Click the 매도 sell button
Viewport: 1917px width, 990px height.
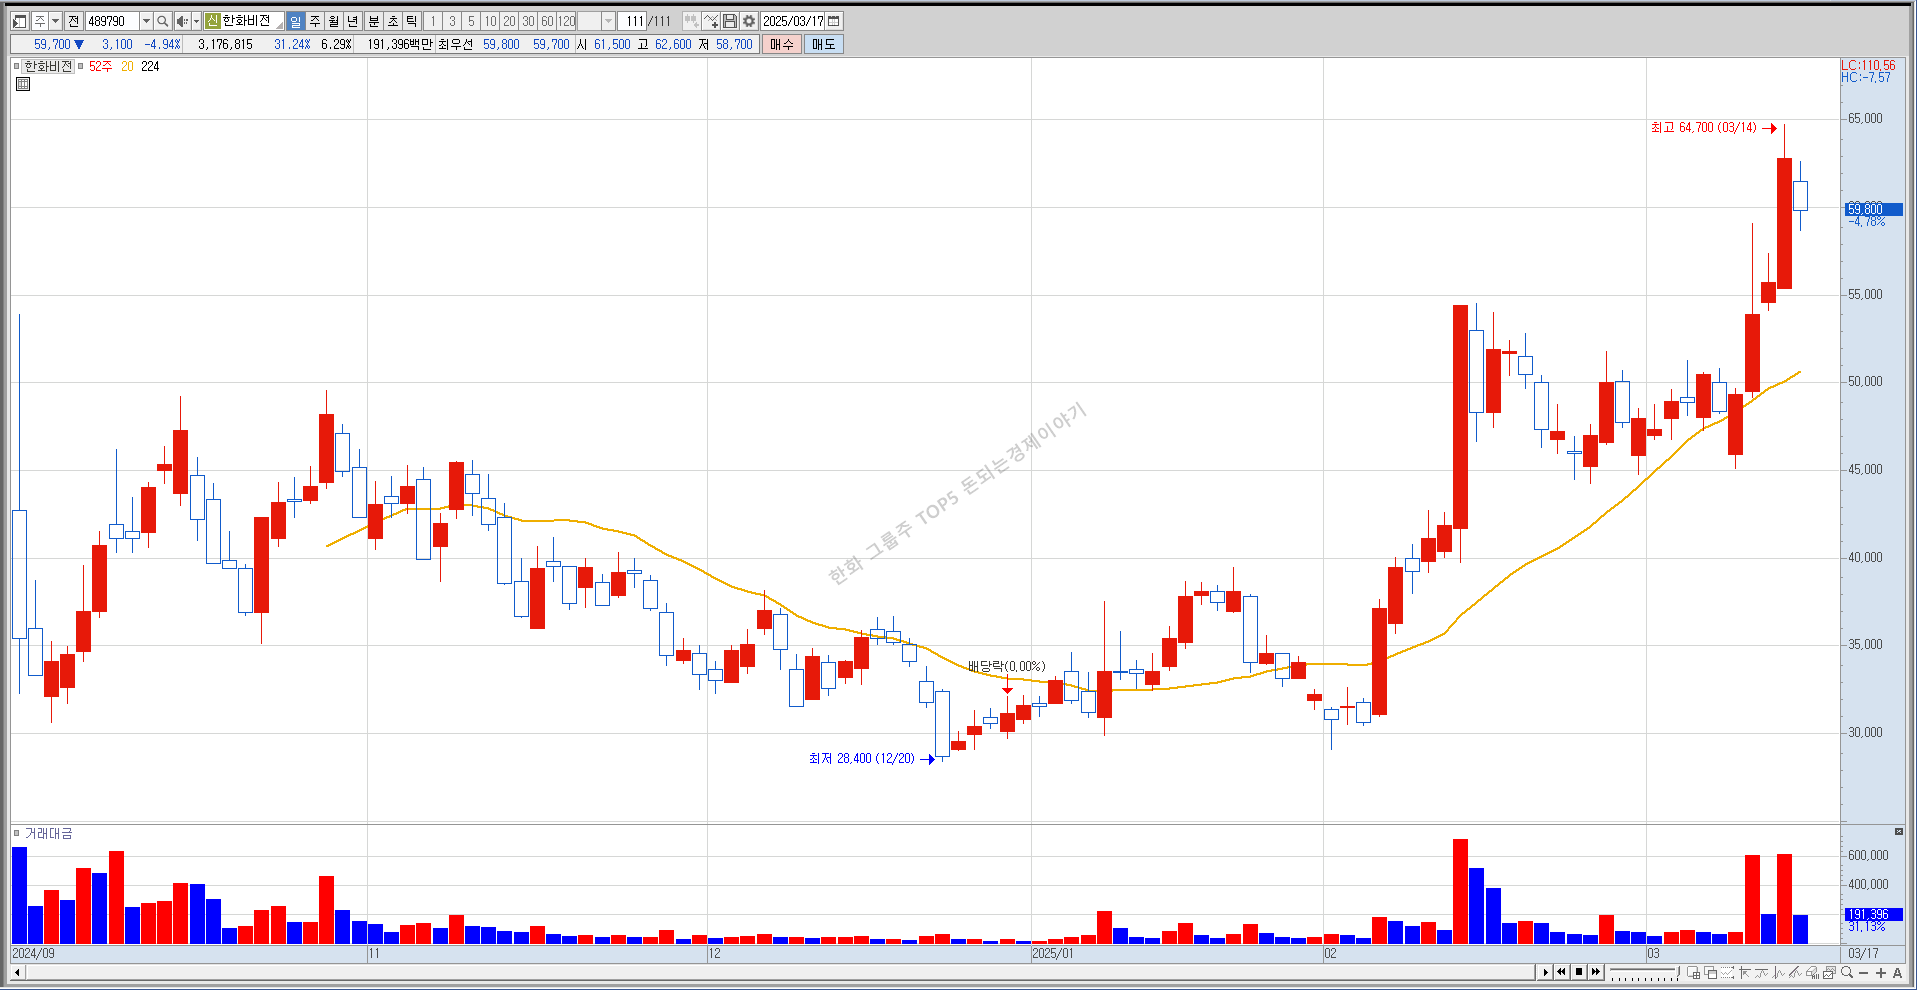(824, 44)
